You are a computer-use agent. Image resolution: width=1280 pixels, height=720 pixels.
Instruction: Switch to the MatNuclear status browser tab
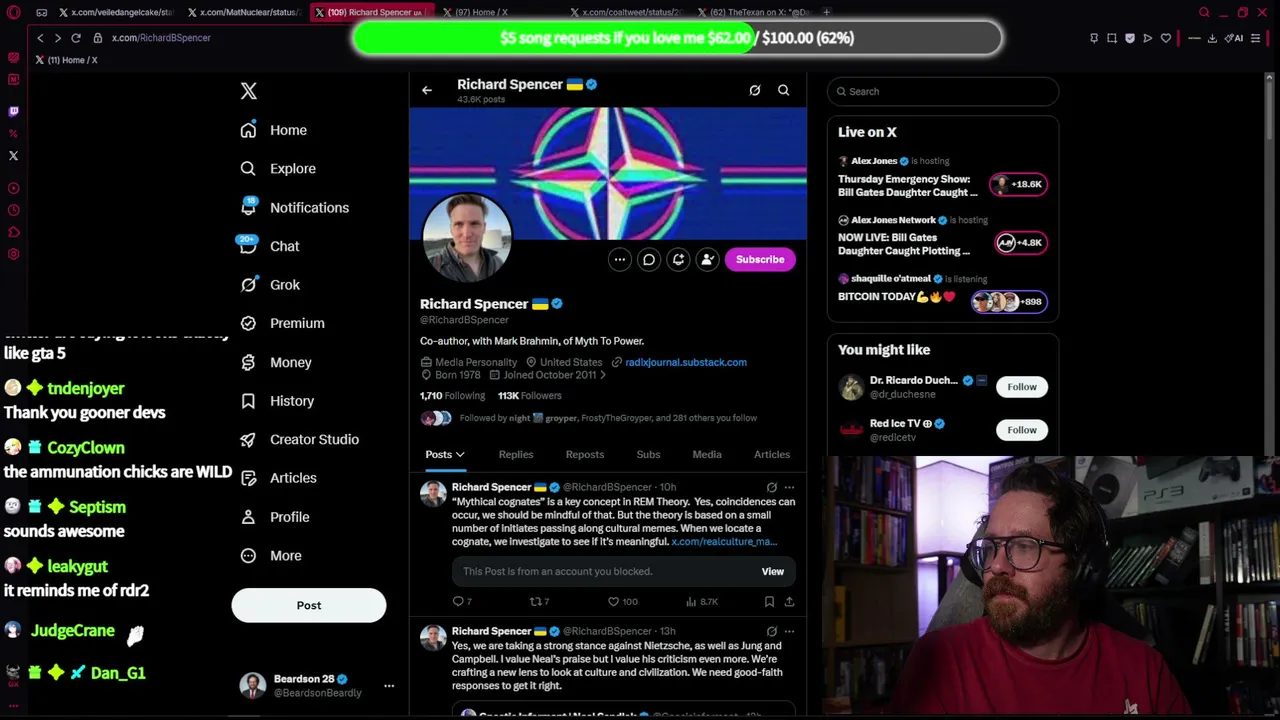(x=245, y=12)
